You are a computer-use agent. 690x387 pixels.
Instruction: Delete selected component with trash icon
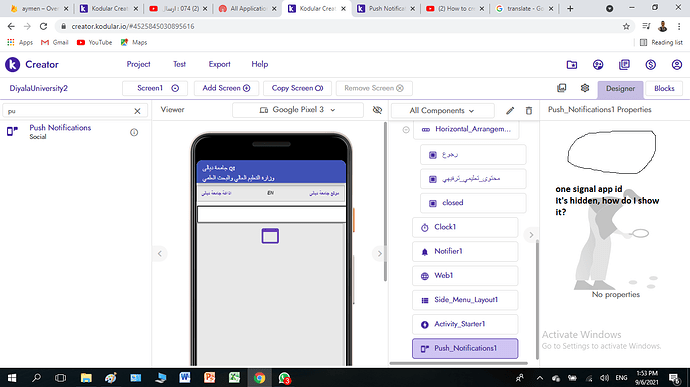coord(529,111)
